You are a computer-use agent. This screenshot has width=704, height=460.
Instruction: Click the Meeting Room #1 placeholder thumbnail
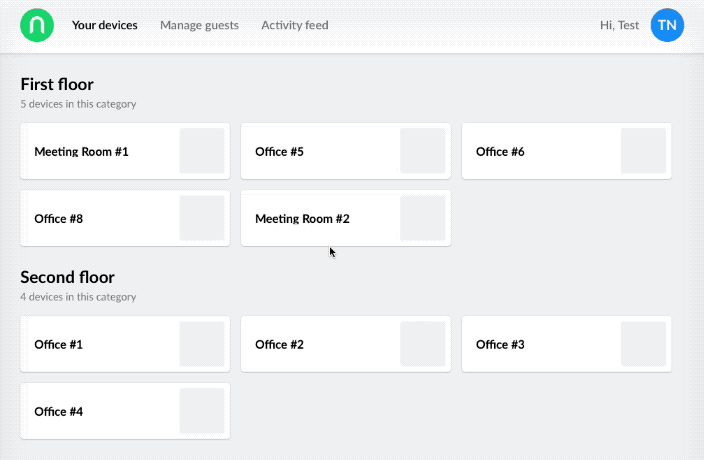[x=202, y=151]
